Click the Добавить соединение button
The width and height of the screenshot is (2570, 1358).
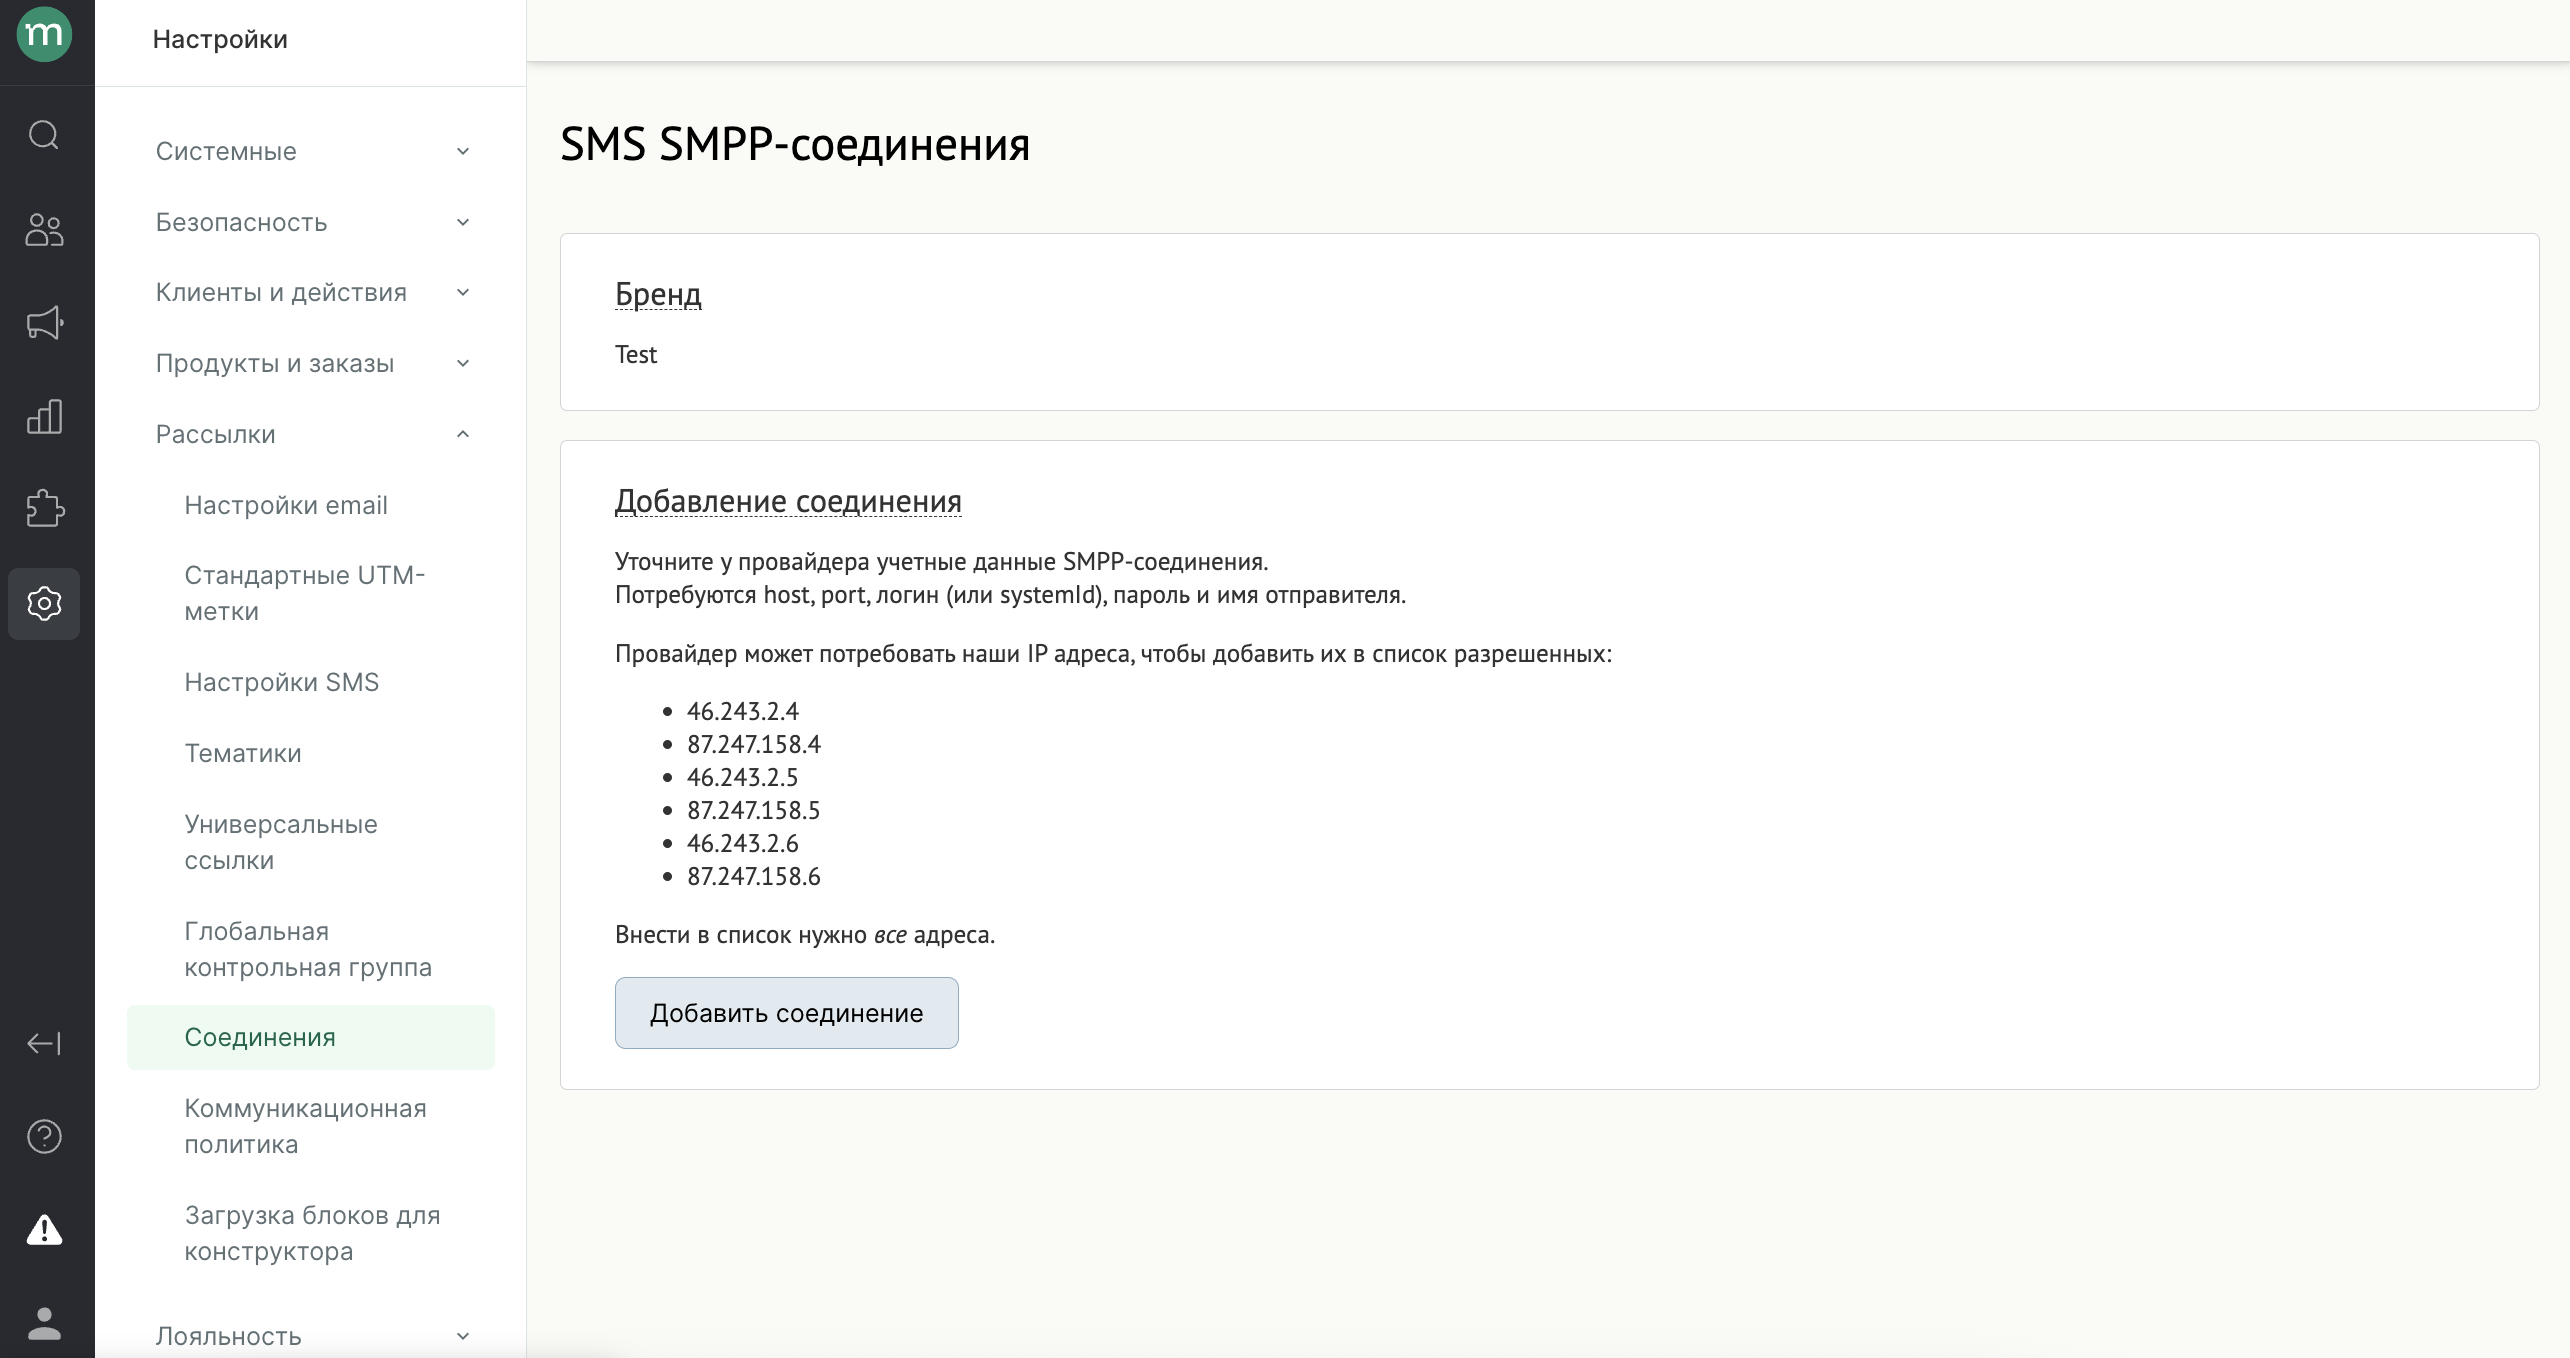[x=786, y=1013]
